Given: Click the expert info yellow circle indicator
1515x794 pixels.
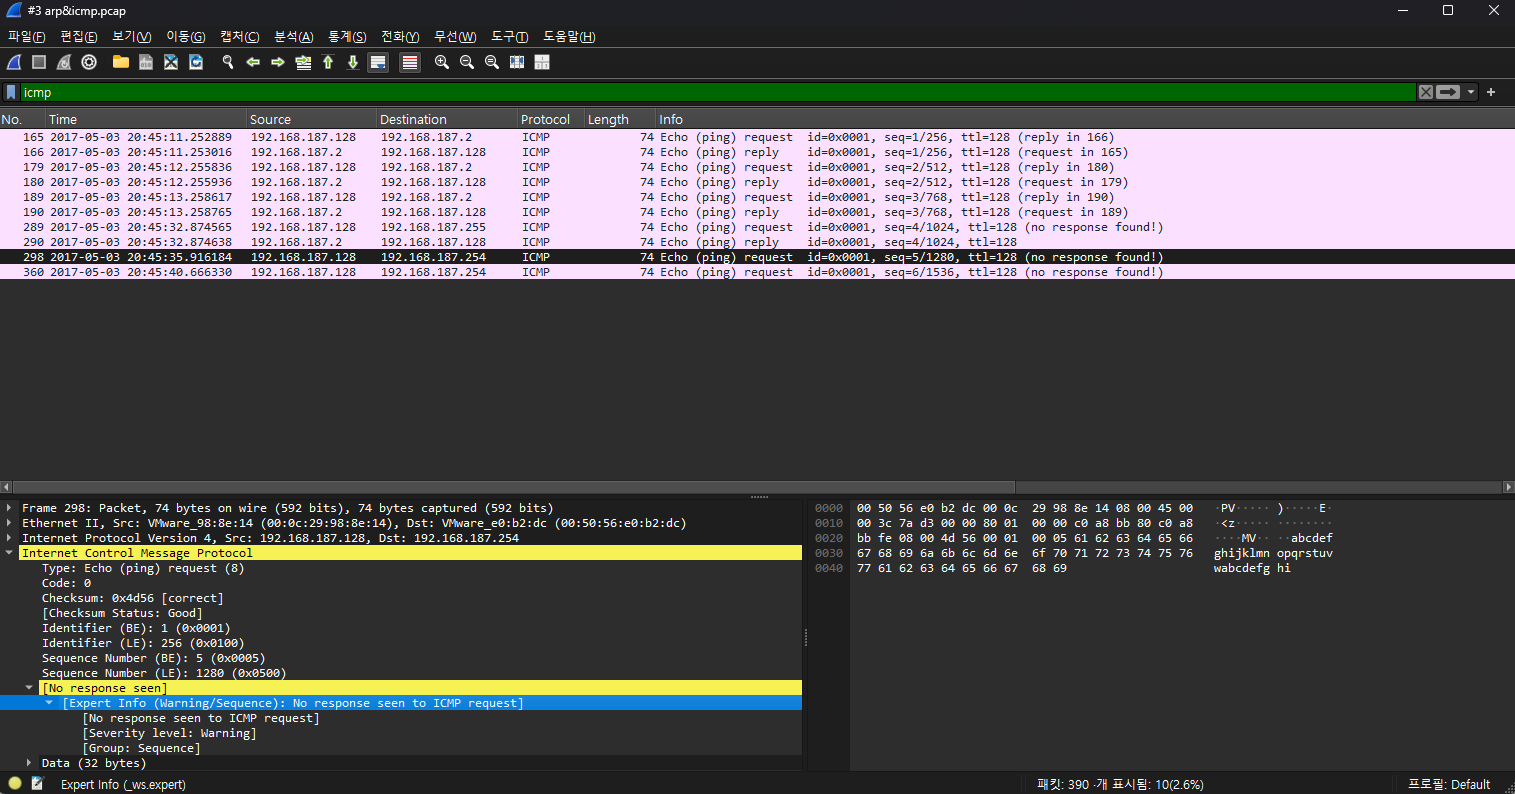Looking at the screenshot, I should click(15, 784).
